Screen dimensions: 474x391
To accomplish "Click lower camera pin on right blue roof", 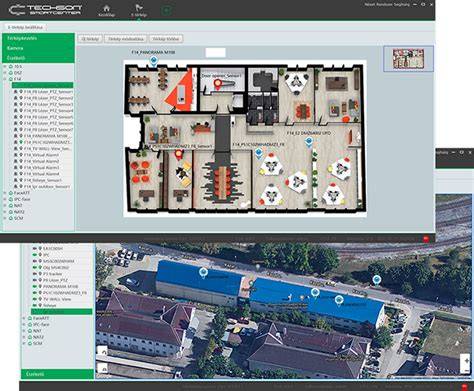I will (x=339, y=301).
